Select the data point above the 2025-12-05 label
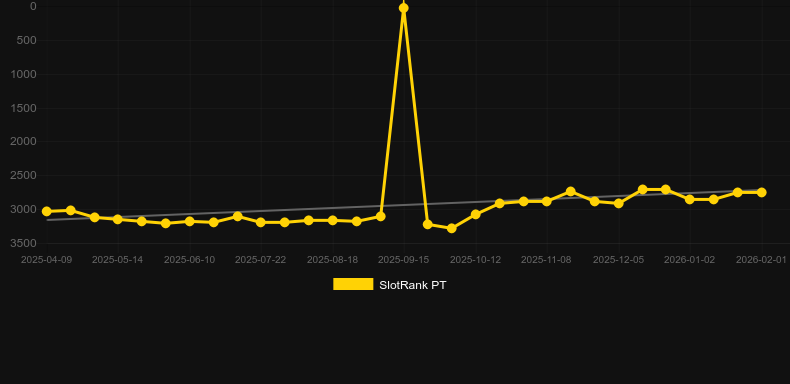Viewport: 790px width, 384px height. (619, 204)
